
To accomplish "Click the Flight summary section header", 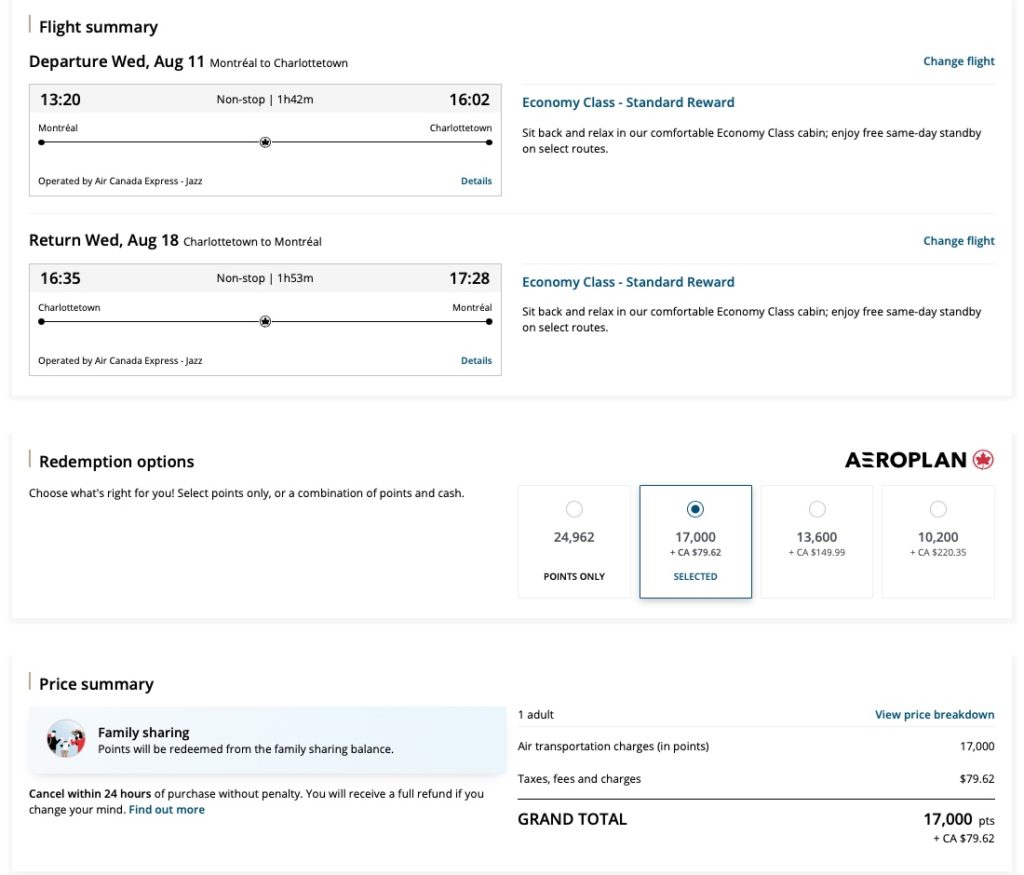I will pos(97,27).
